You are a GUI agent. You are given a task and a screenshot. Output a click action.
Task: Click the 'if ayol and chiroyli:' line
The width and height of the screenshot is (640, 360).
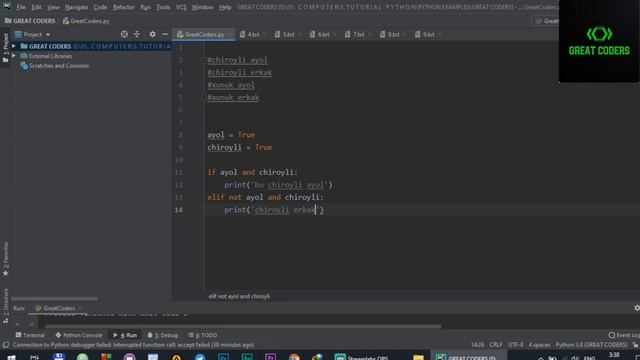(x=253, y=172)
